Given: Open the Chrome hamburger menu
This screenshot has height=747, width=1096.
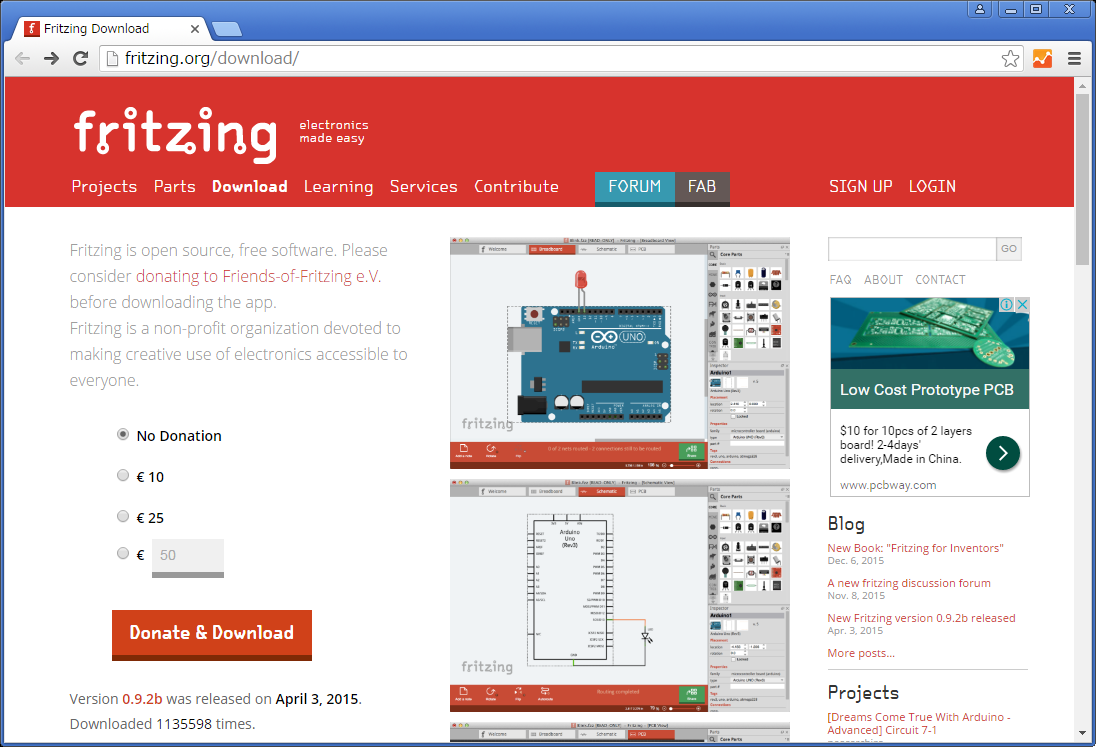Looking at the screenshot, I should pyautogui.click(x=1074, y=59).
